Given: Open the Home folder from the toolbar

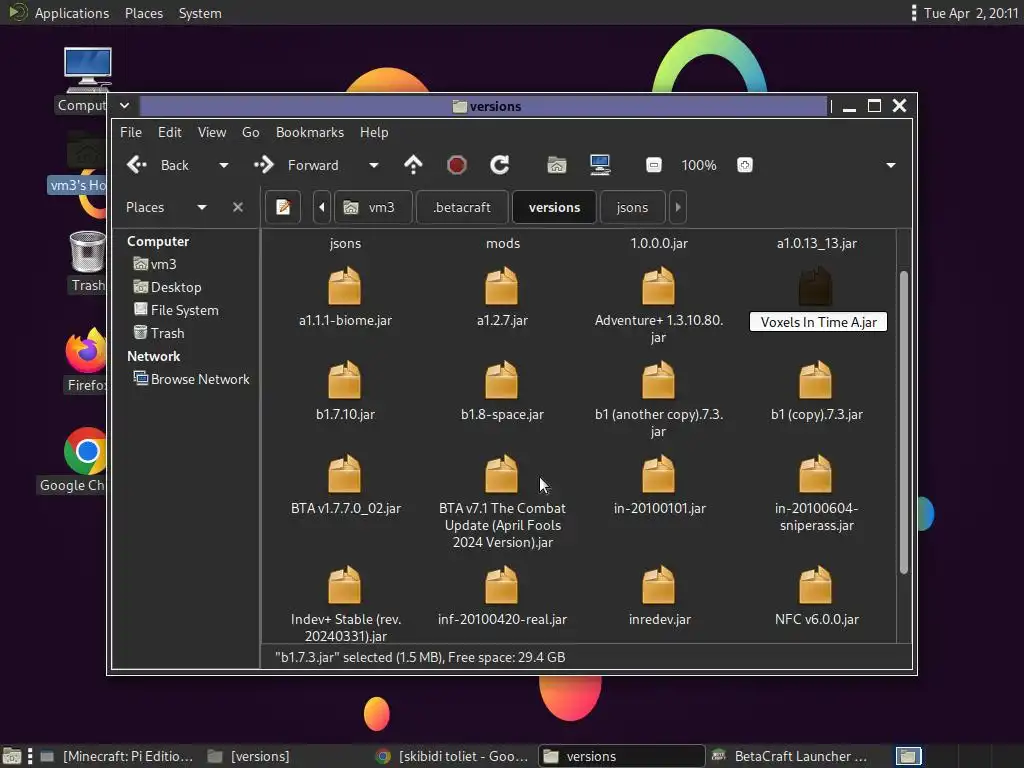Looking at the screenshot, I should 556,165.
